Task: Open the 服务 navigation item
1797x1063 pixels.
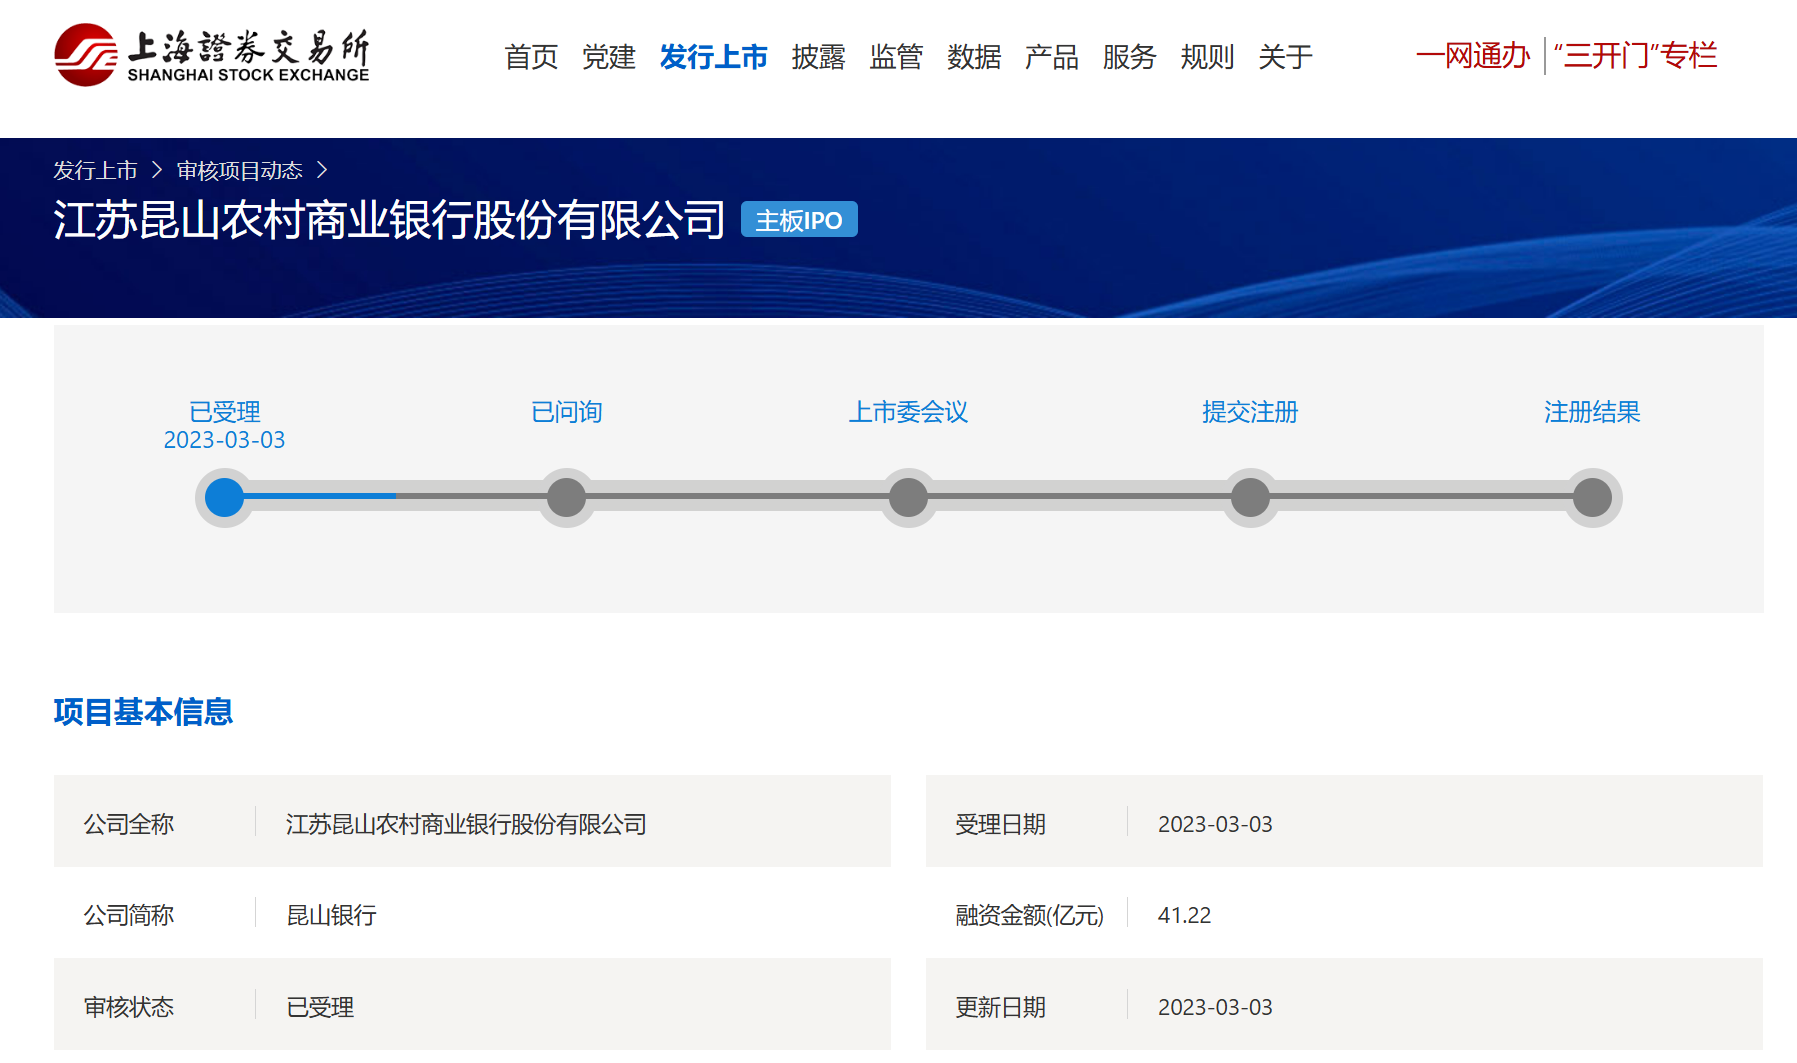Action: tap(1130, 57)
